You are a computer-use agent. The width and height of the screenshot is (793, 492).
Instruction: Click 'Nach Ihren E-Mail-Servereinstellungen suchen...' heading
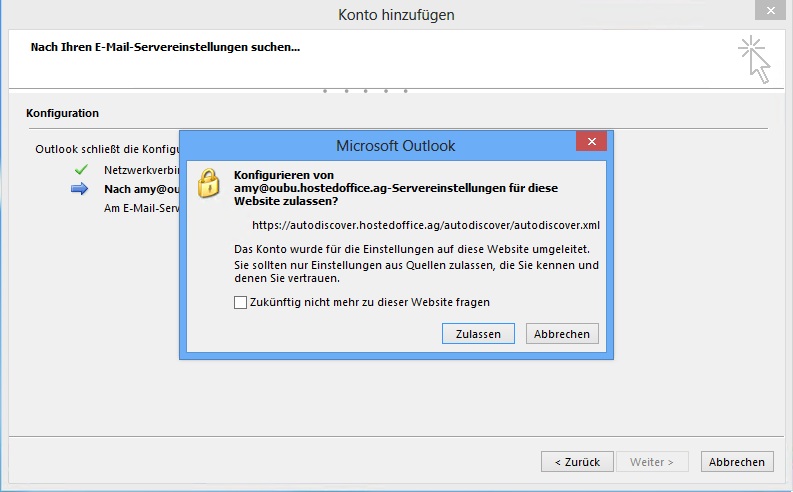(x=165, y=47)
